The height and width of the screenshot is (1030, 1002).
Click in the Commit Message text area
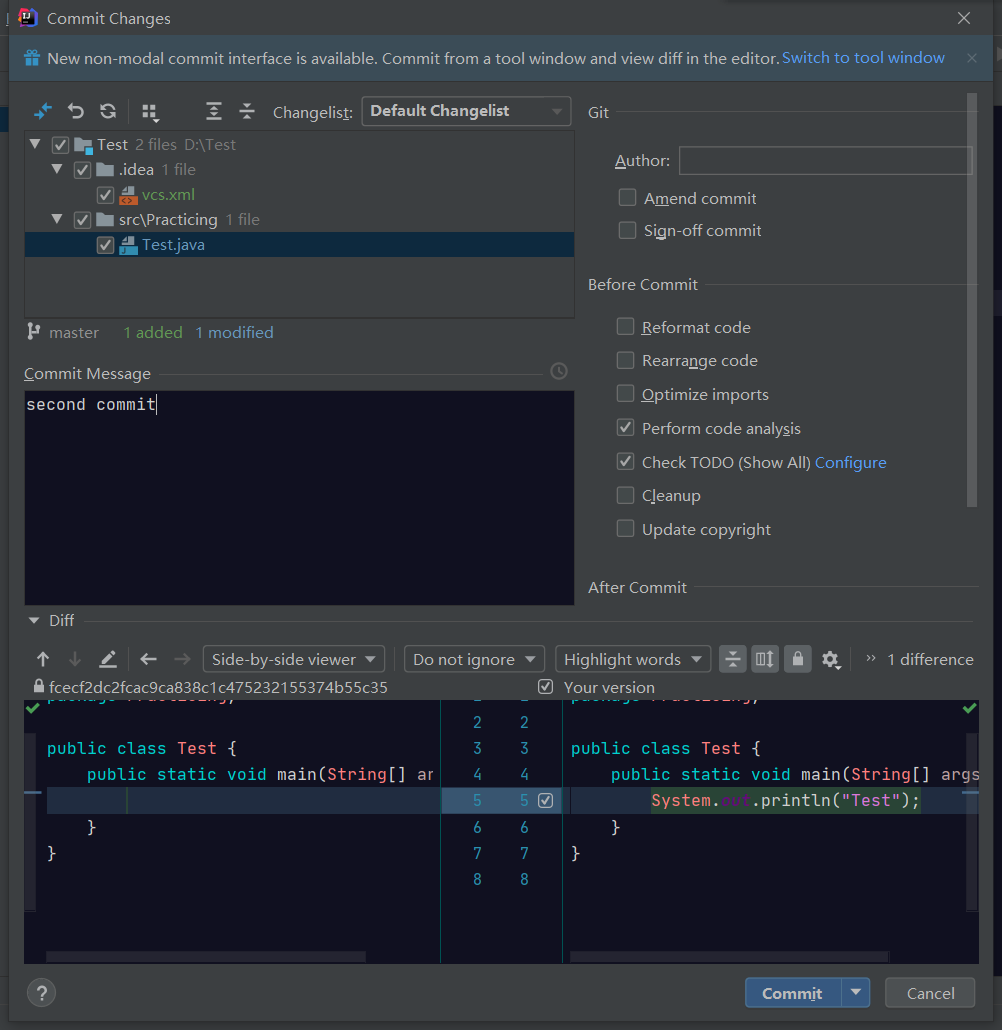pos(299,498)
